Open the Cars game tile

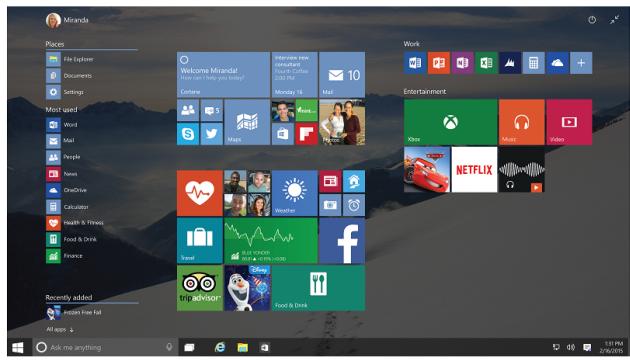click(x=427, y=169)
